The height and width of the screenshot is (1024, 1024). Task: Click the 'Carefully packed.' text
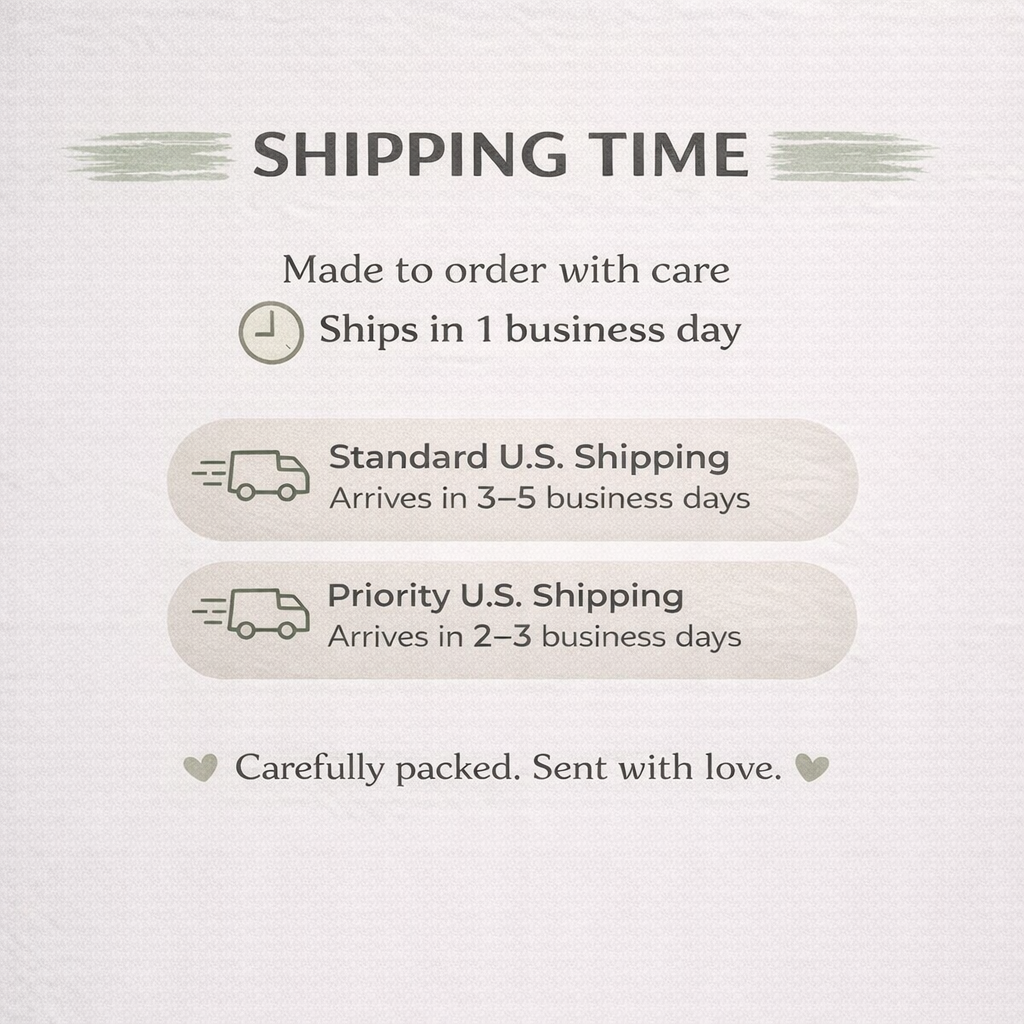click(378, 768)
